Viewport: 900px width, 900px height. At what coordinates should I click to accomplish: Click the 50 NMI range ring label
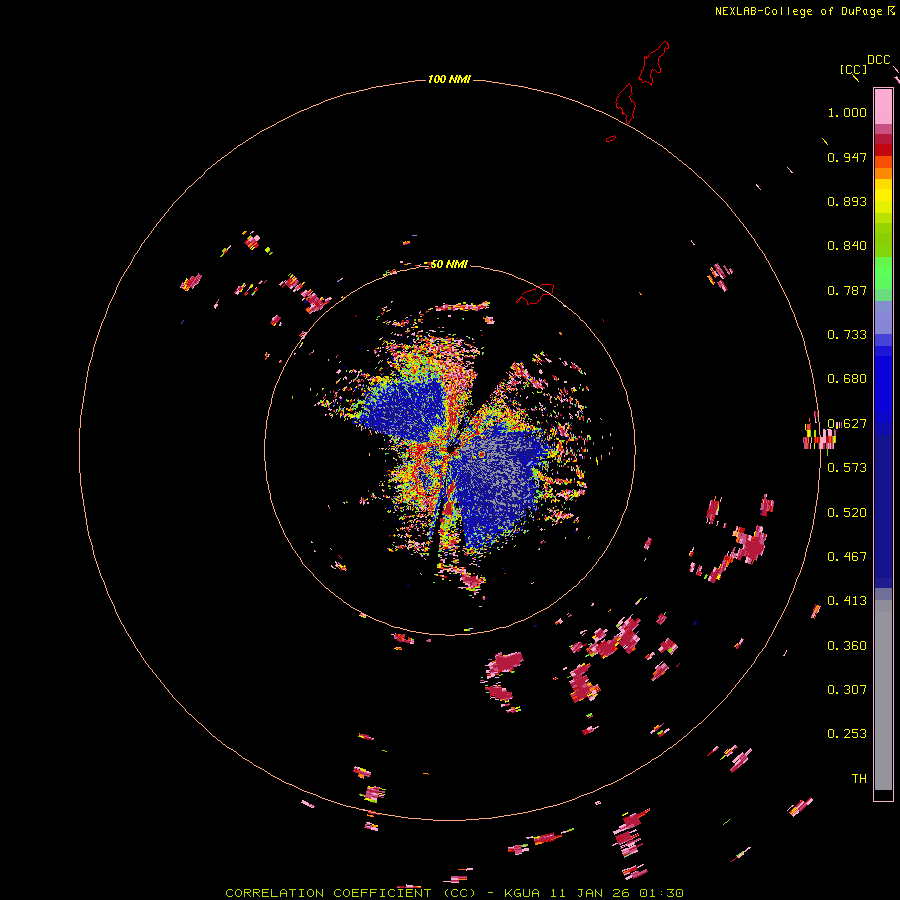point(449,264)
